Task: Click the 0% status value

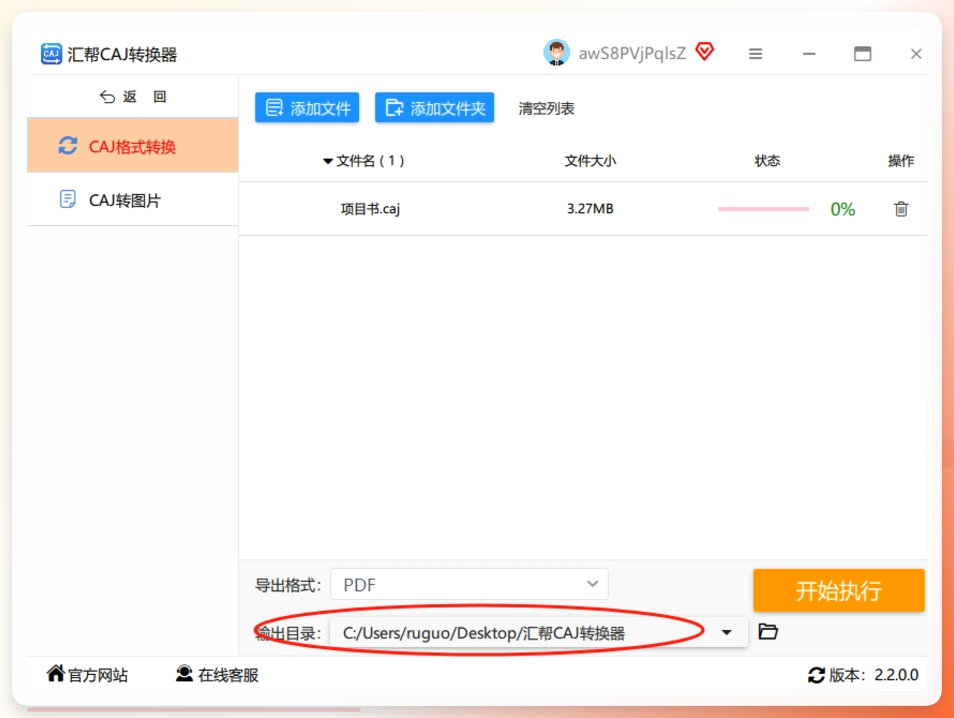Action: click(843, 209)
